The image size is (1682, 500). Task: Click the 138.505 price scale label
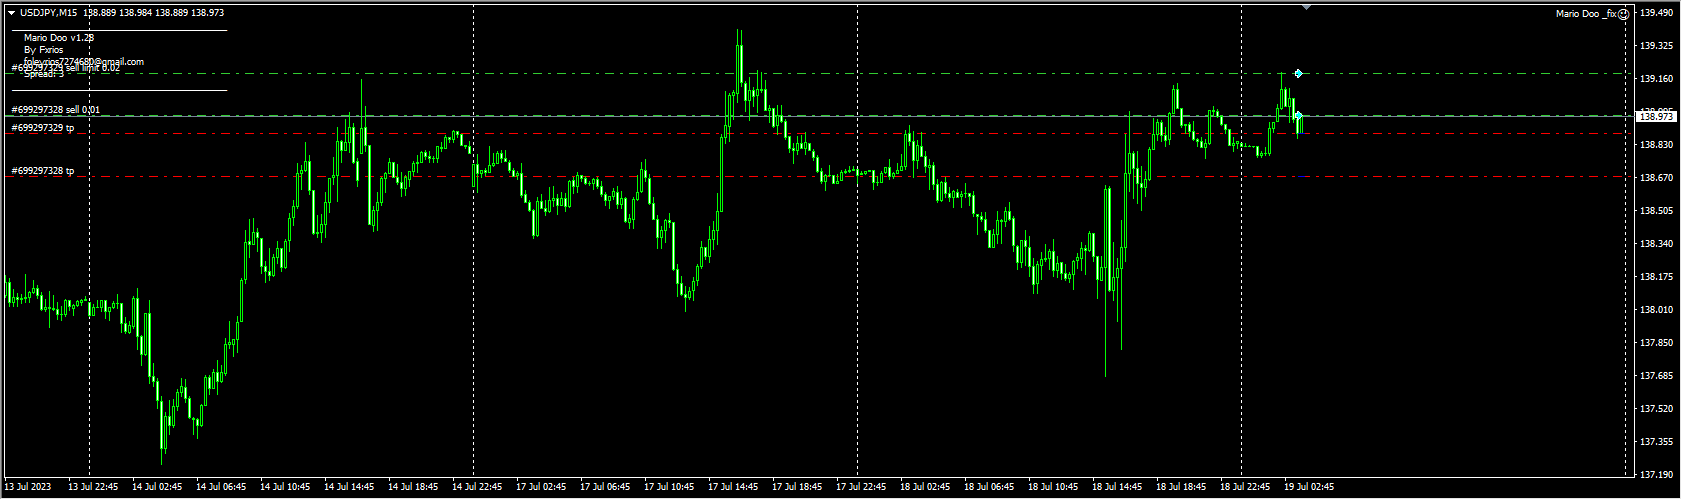[1657, 211]
